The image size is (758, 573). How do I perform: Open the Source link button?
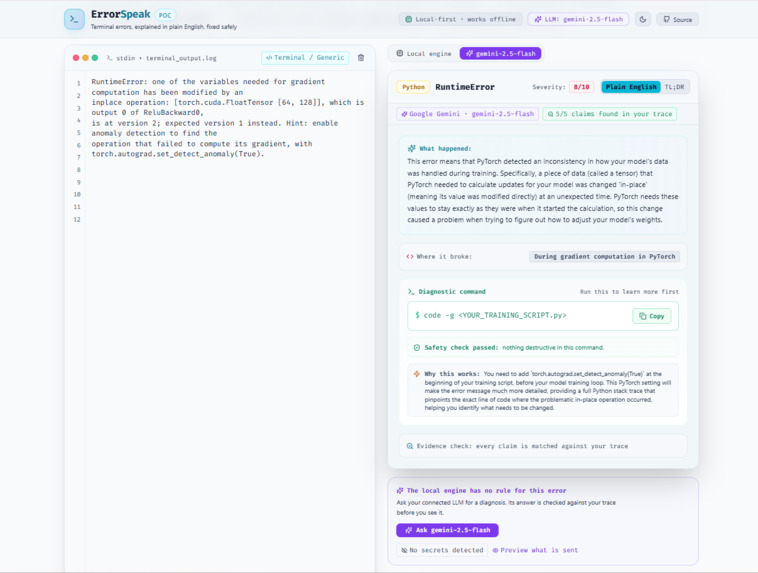click(x=677, y=19)
